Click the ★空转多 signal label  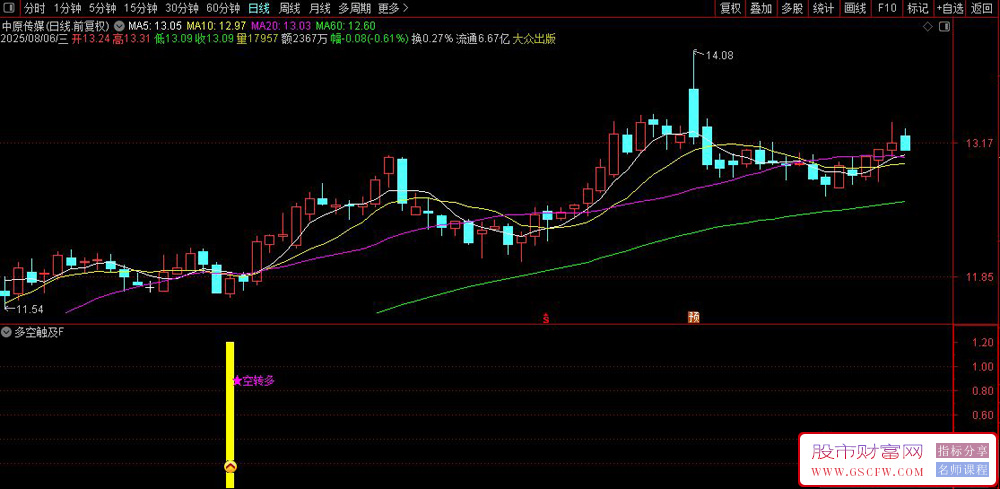click(253, 381)
